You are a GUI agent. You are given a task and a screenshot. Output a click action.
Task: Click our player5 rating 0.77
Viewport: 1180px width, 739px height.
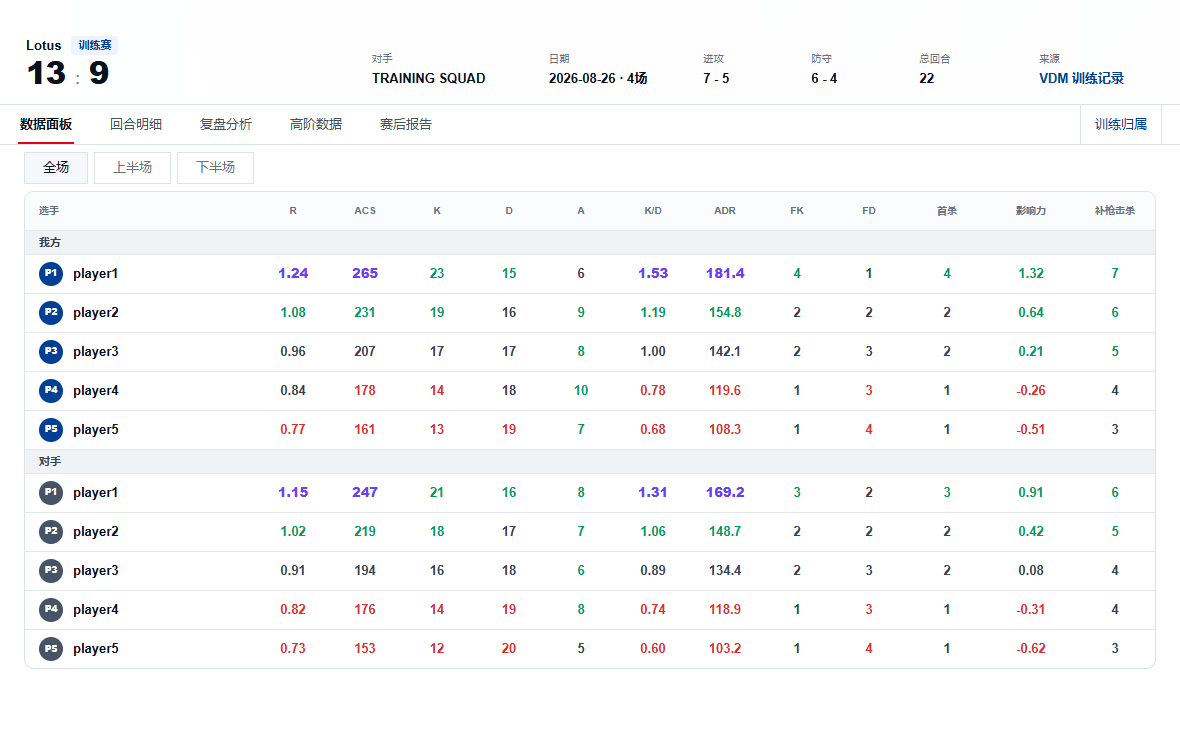(293, 430)
